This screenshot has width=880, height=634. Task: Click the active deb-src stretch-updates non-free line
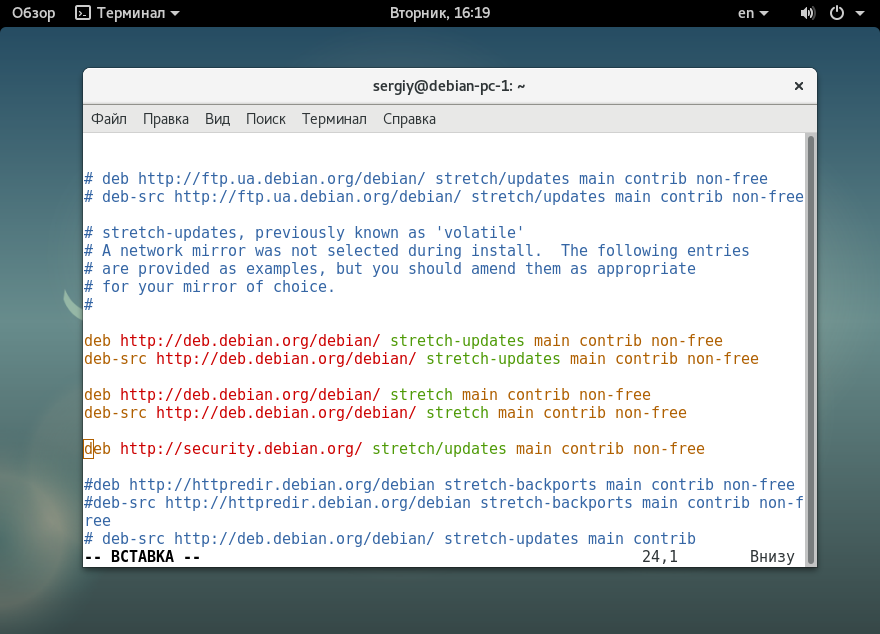[421, 359]
